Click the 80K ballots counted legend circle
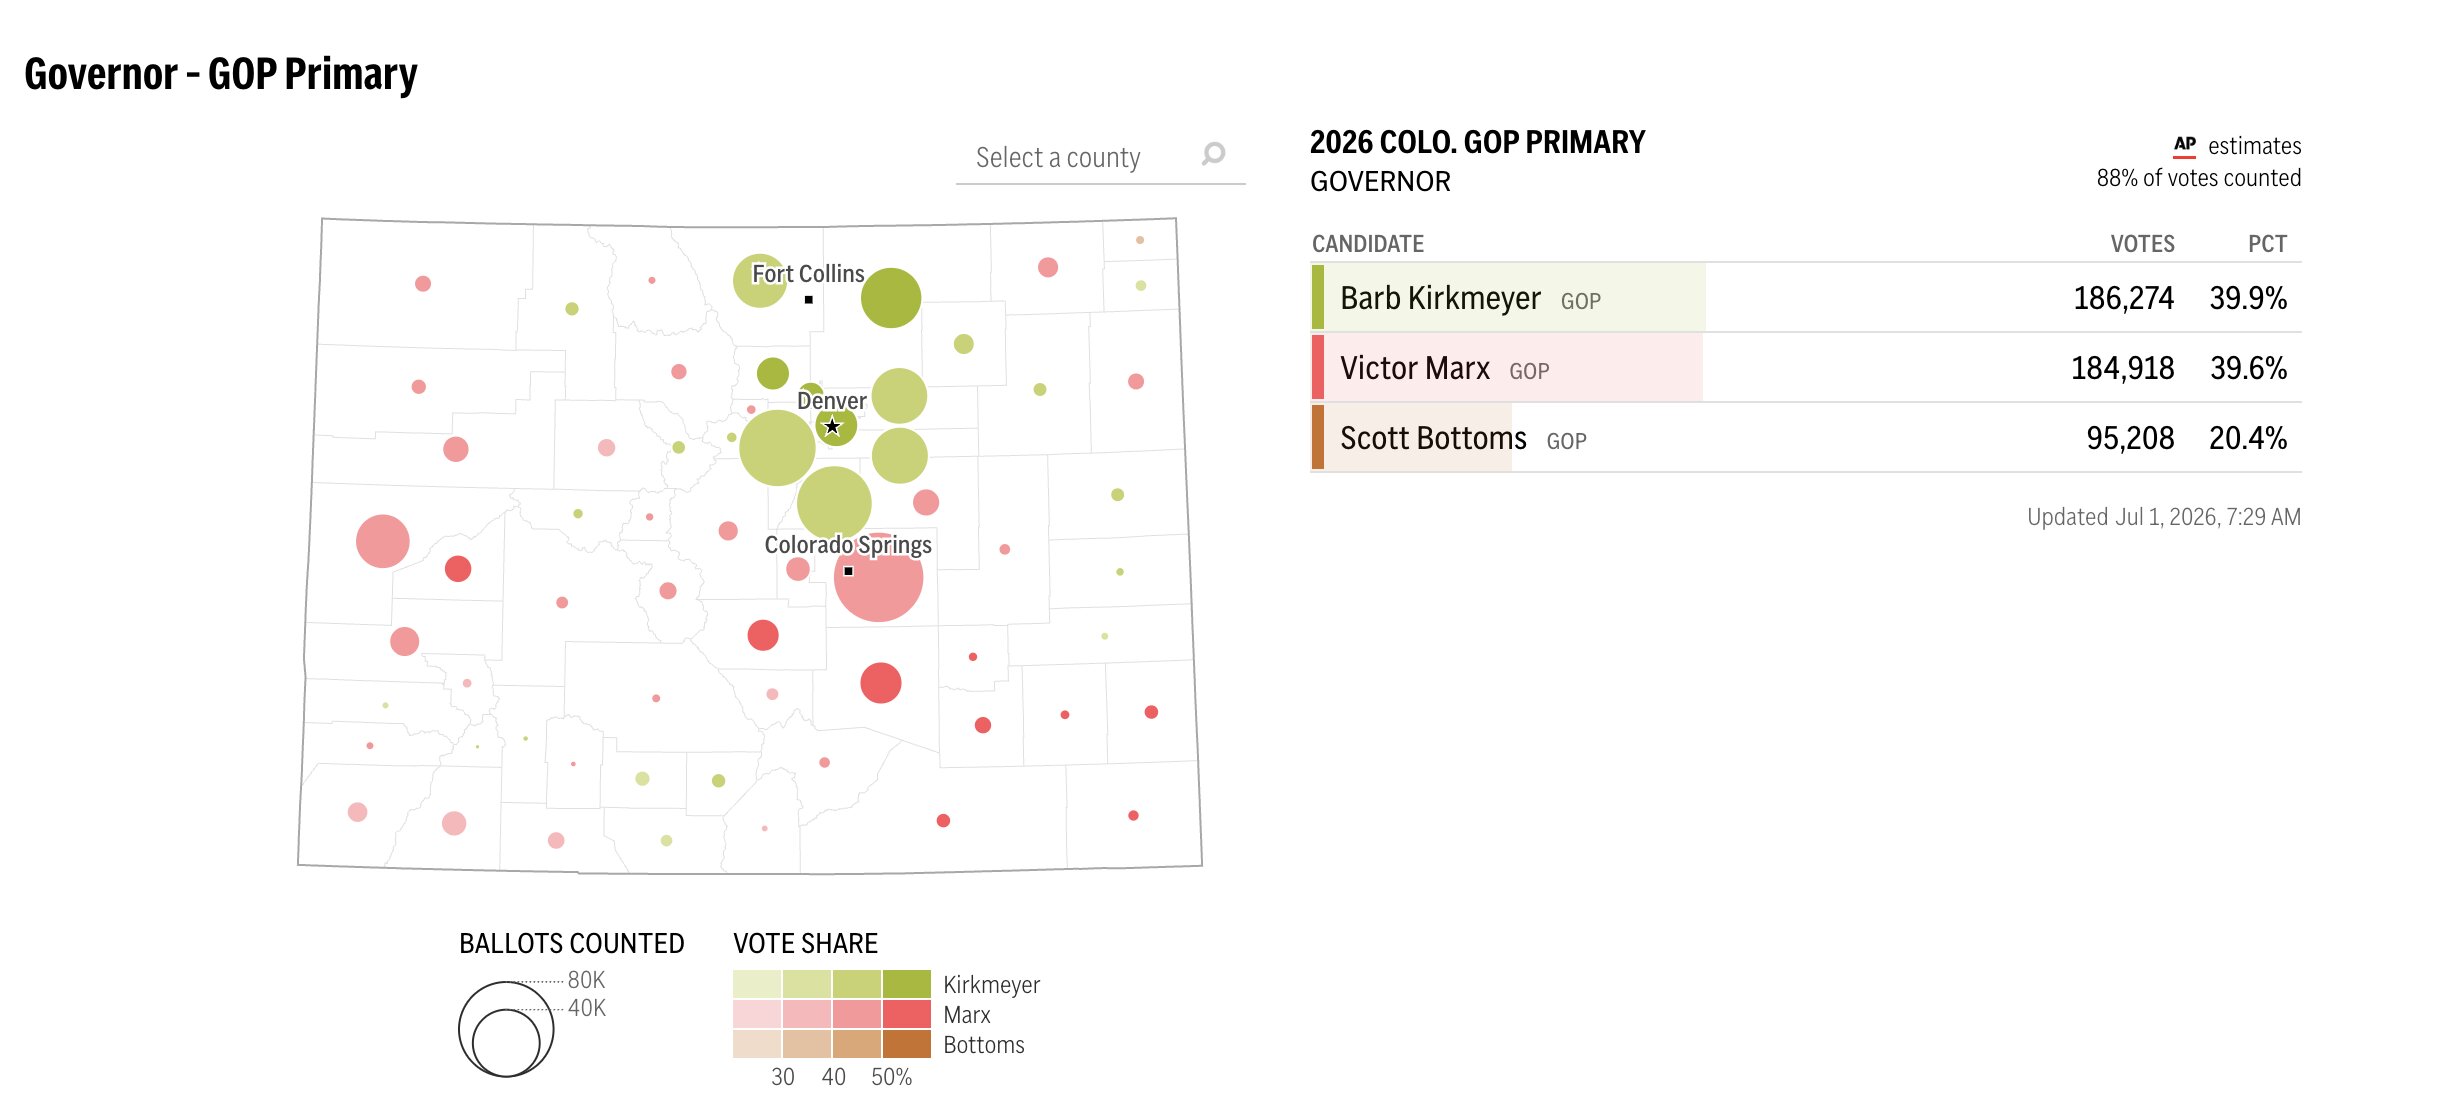 [506, 1029]
